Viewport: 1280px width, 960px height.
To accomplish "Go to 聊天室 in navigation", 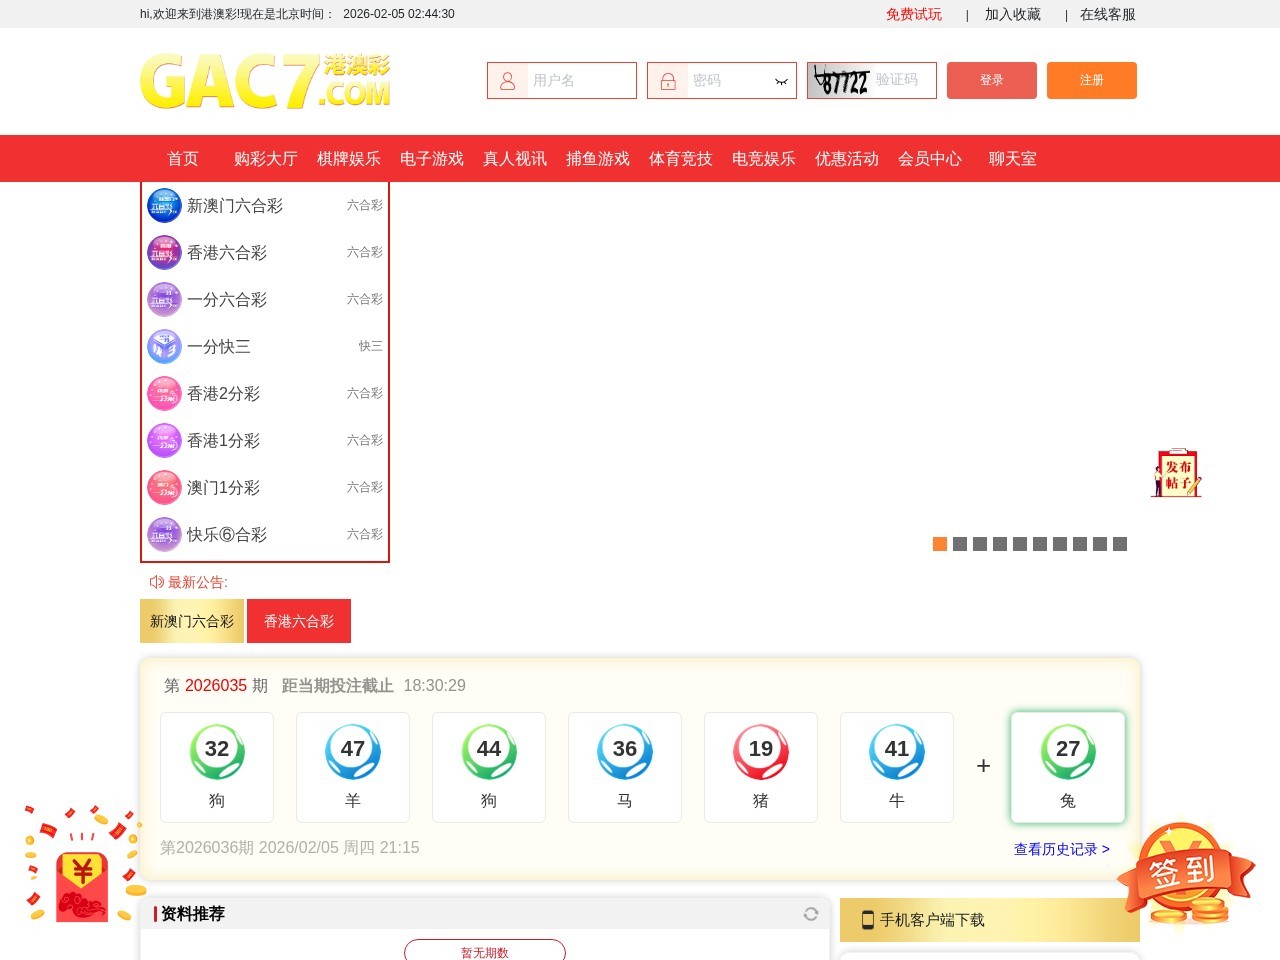I will [1013, 158].
